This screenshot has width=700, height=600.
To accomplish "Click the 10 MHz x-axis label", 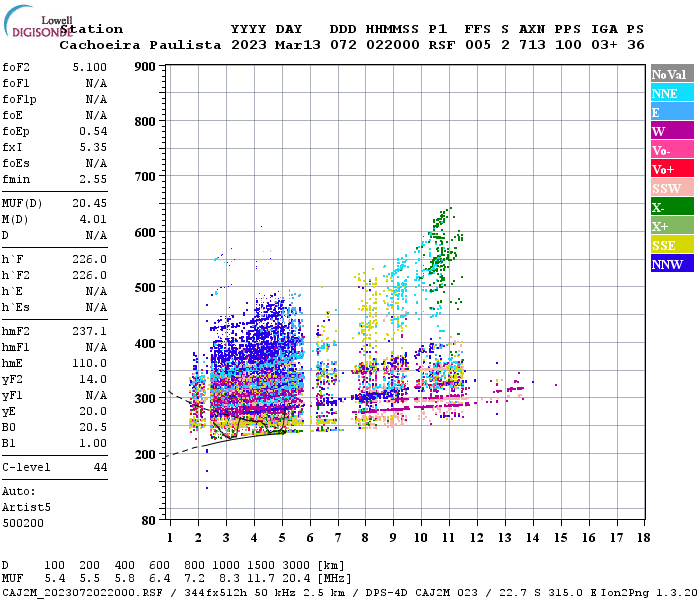I will pyautogui.click(x=421, y=538).
